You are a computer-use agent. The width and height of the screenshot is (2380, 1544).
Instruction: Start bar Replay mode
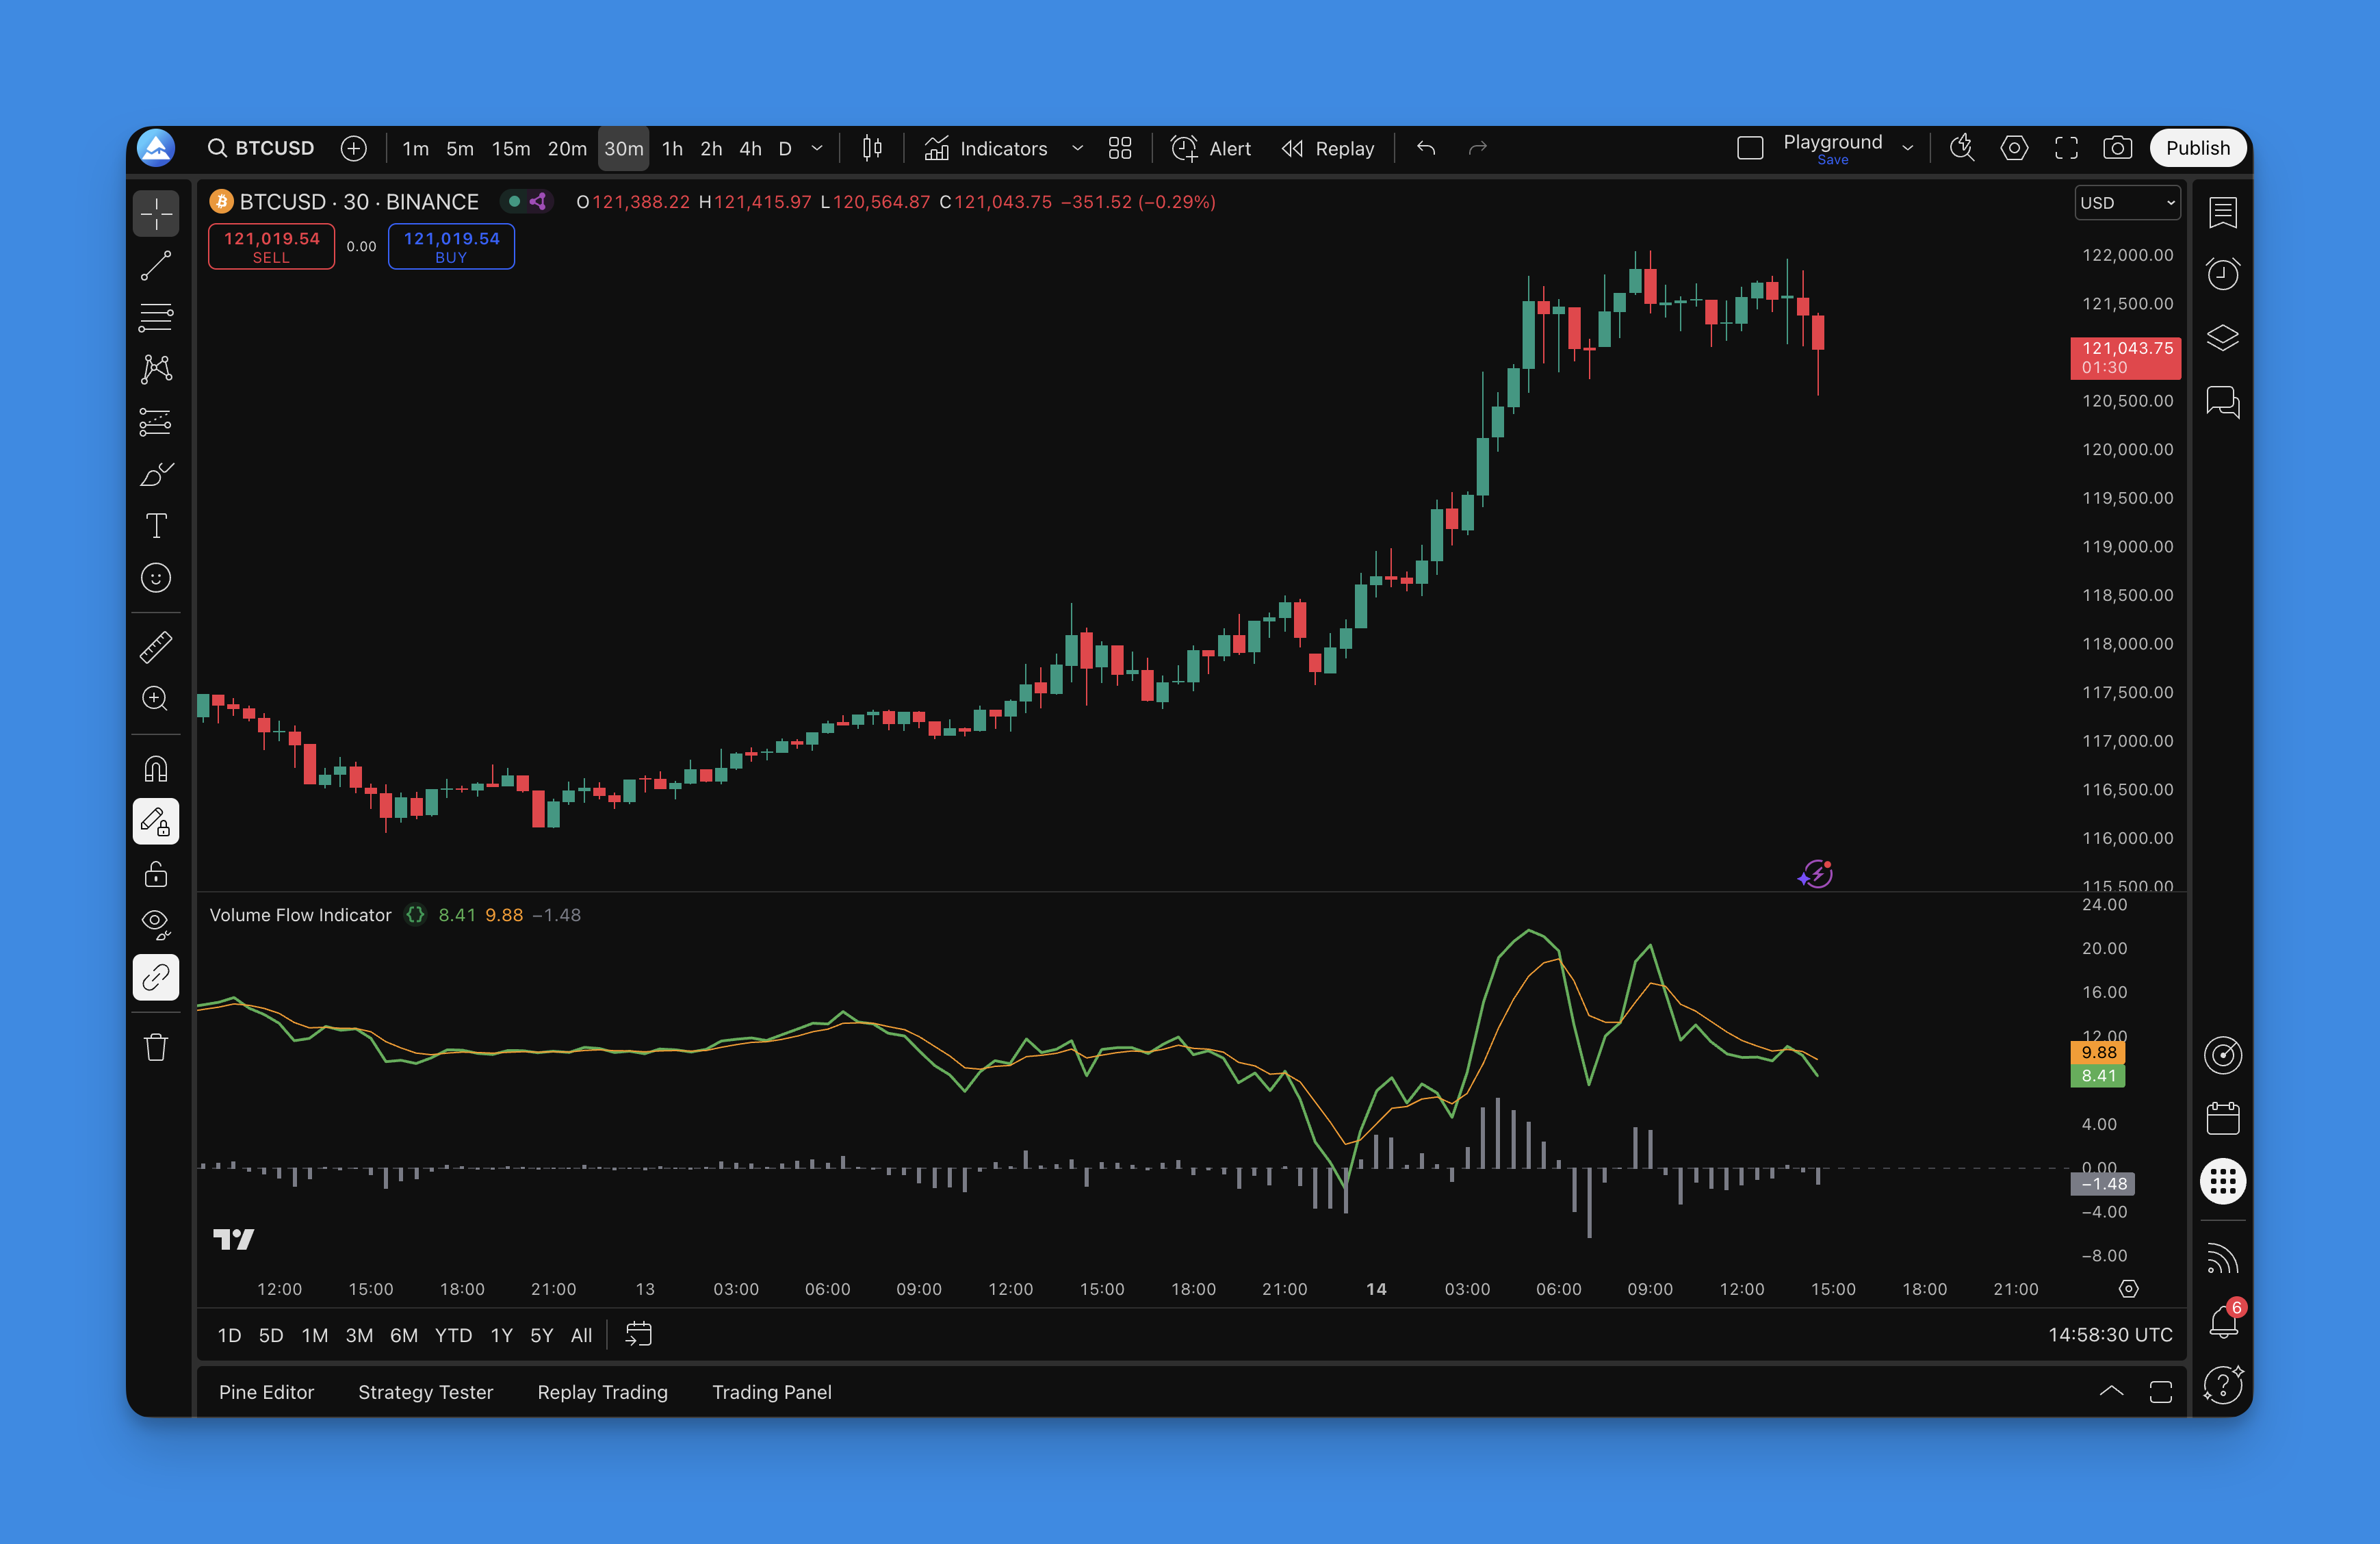point(1328,148)
